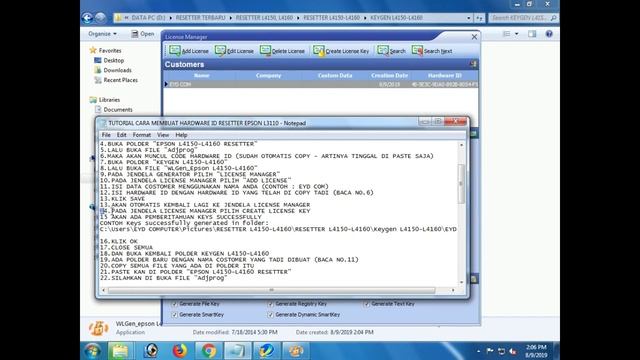Click the volume tray icon

513,351
